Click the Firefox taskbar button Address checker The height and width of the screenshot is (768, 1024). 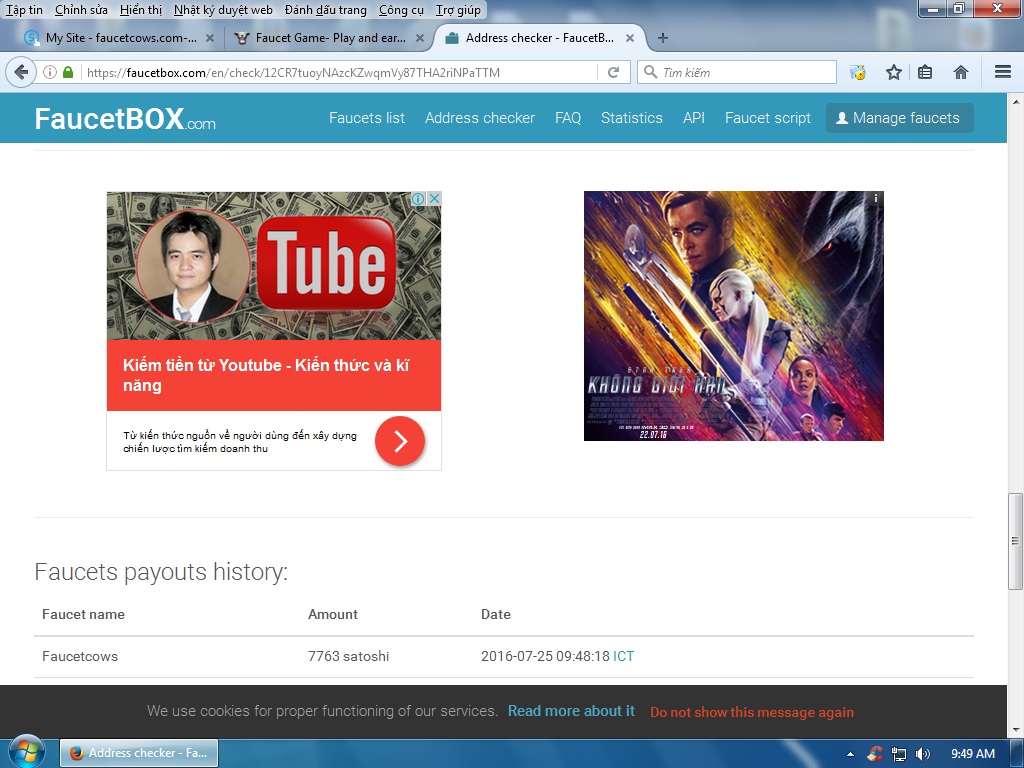pos(139,753)
